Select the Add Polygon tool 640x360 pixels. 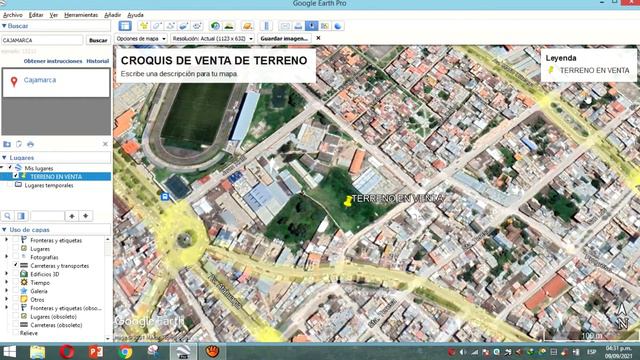click(x=157, y=26)
